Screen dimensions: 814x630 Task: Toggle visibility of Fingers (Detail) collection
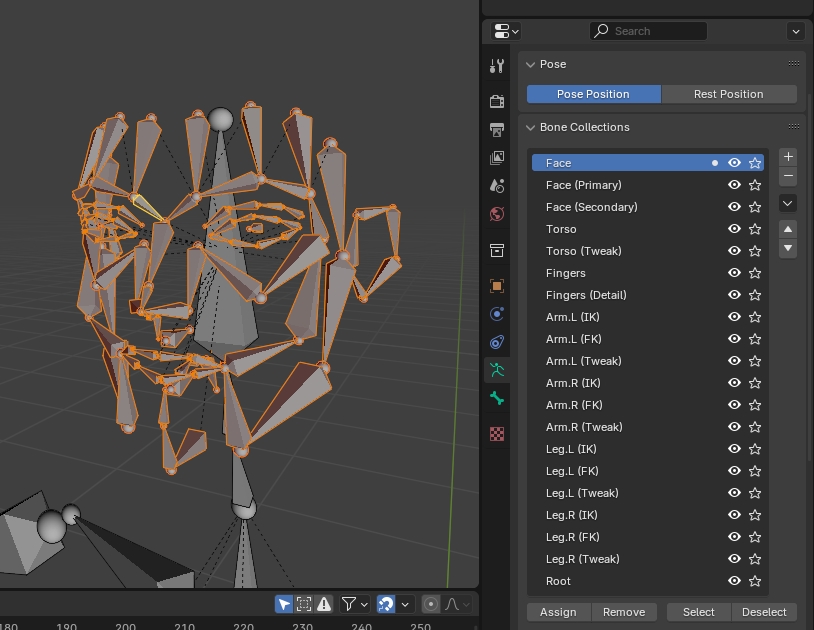click(734, 295)
